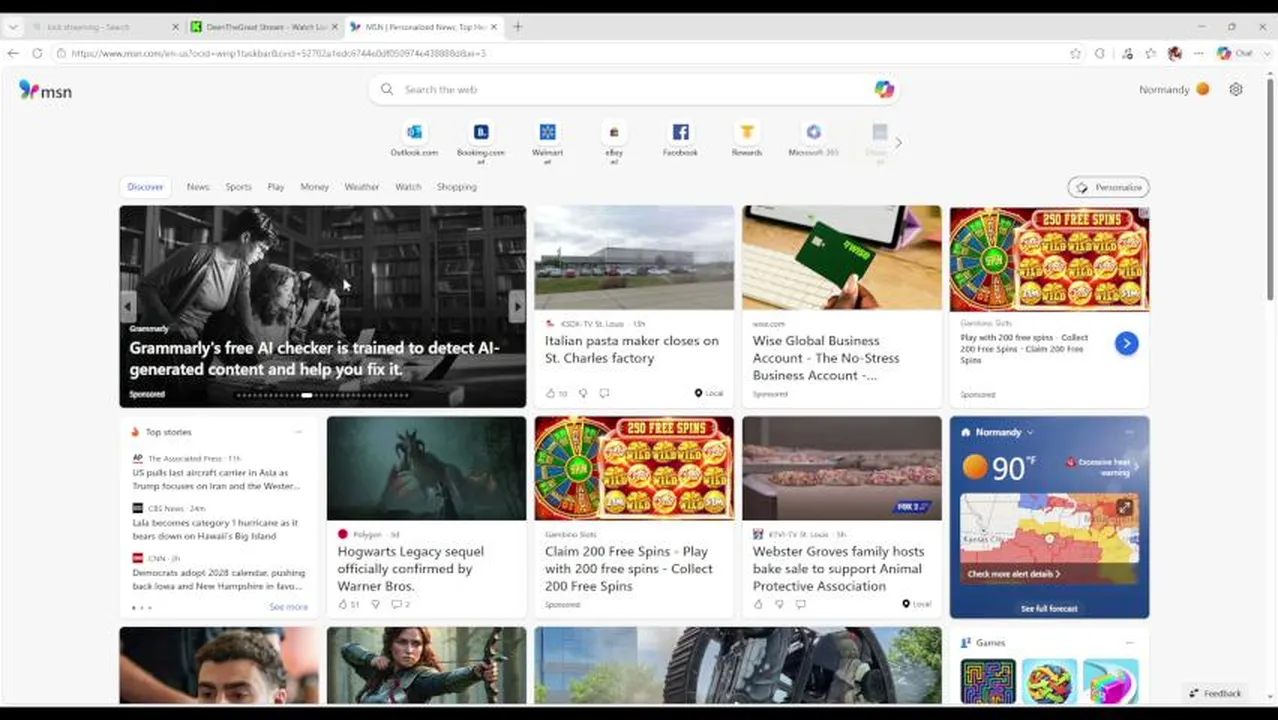Open the Microsoft 365 shortcut

tap(813, 140)
